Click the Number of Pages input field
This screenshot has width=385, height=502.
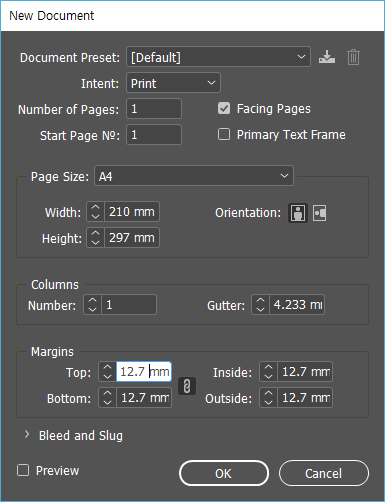(154, 109)
